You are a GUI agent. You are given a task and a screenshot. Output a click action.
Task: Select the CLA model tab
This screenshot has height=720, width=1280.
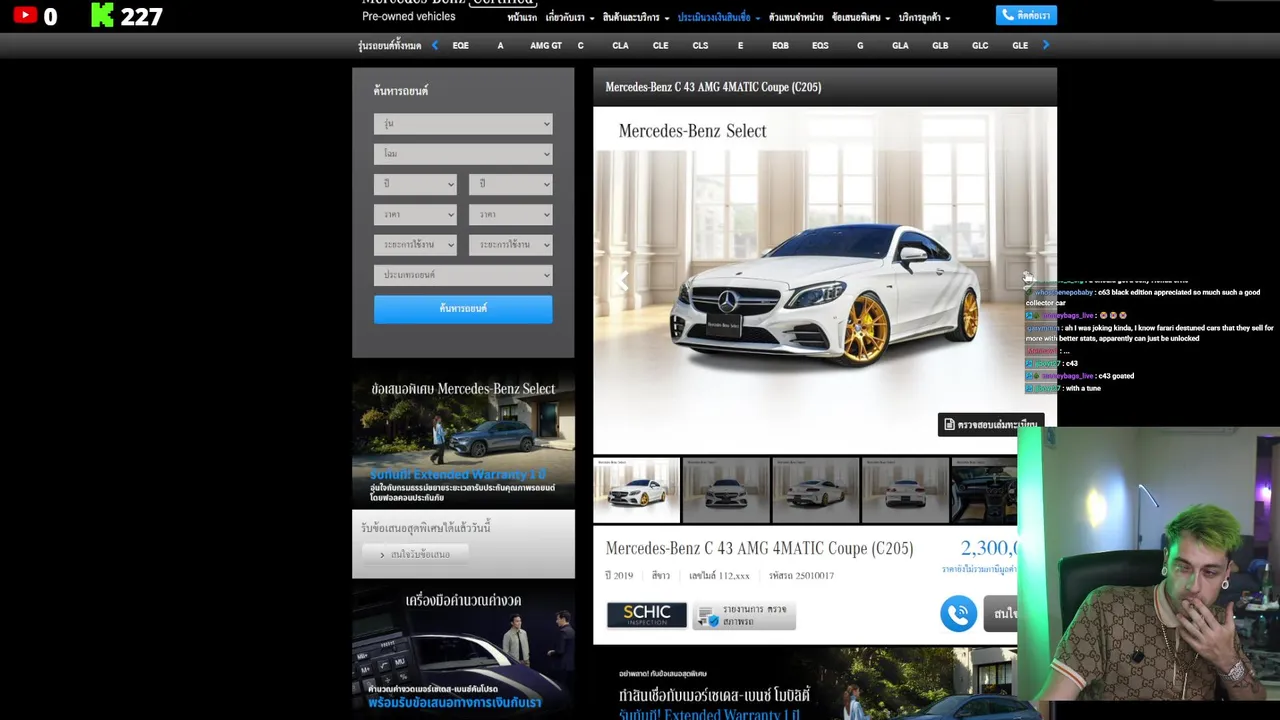tap(620, 45)
